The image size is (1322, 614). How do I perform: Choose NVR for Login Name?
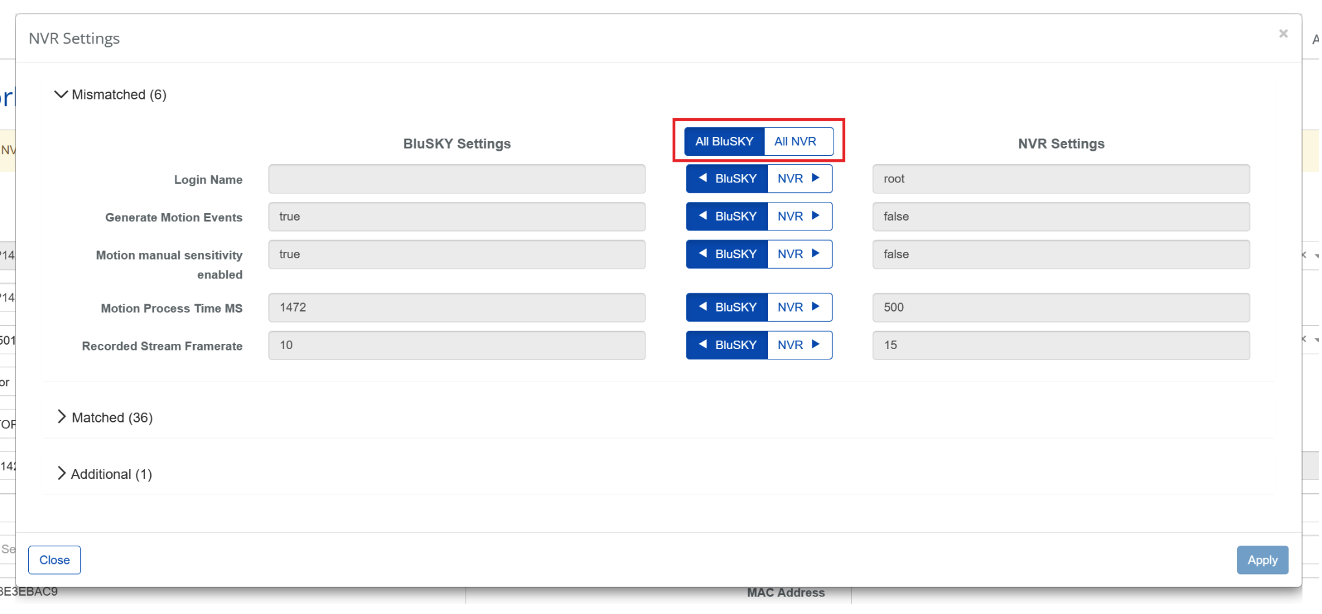tap(799, 179)
